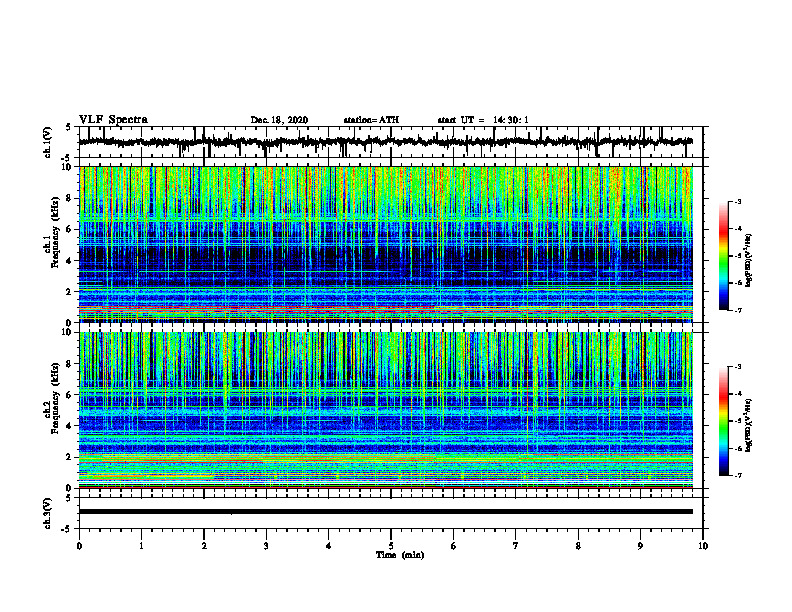Click time axis tick label "8"
792x612 pixels.
point(578,546)
